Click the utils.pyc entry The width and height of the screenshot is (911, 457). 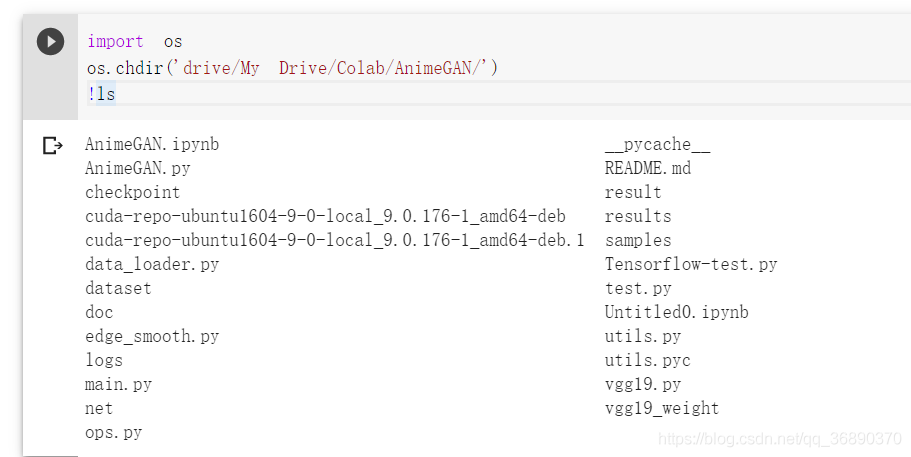(x=648, y=360)
